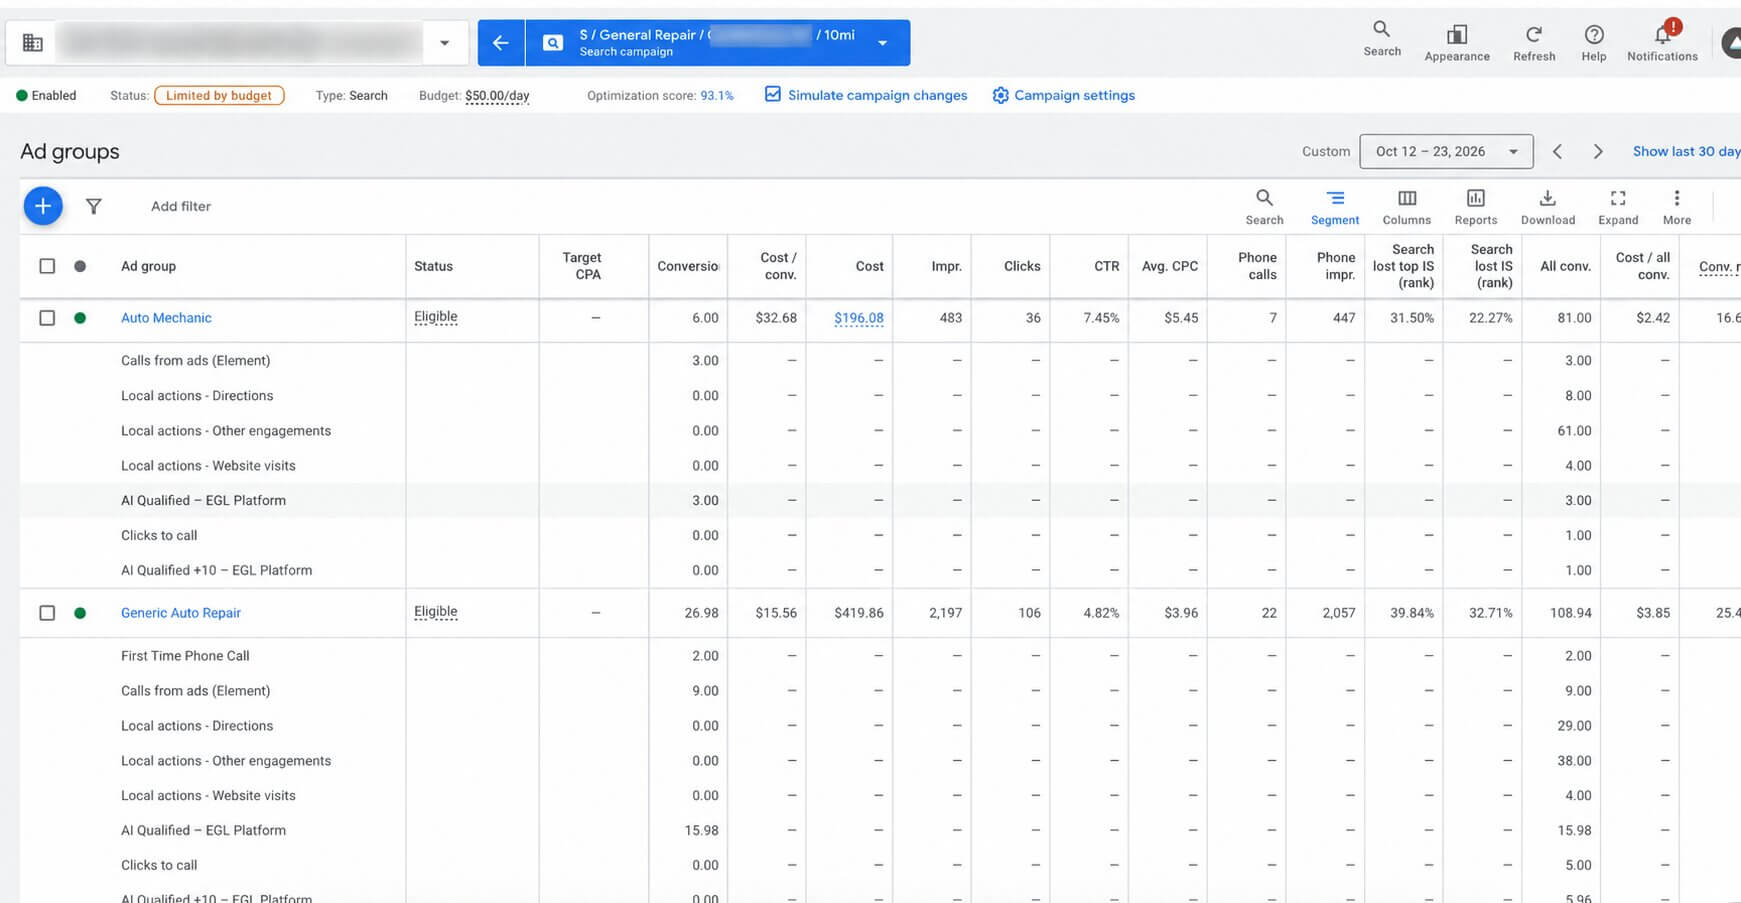Click the blue back arrow button
This screenshot has width=1741, height=903.
[501, 43]
